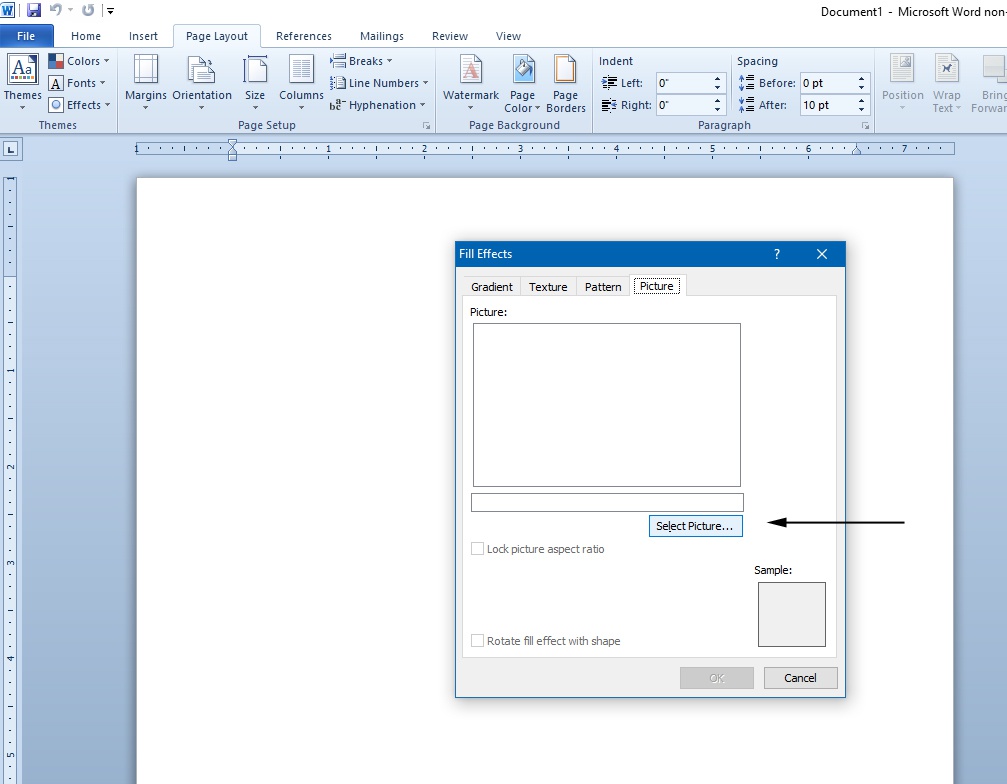Screen dimensions: 1007x784
Task: Open the Themes gallery
Action: [22, 81]
